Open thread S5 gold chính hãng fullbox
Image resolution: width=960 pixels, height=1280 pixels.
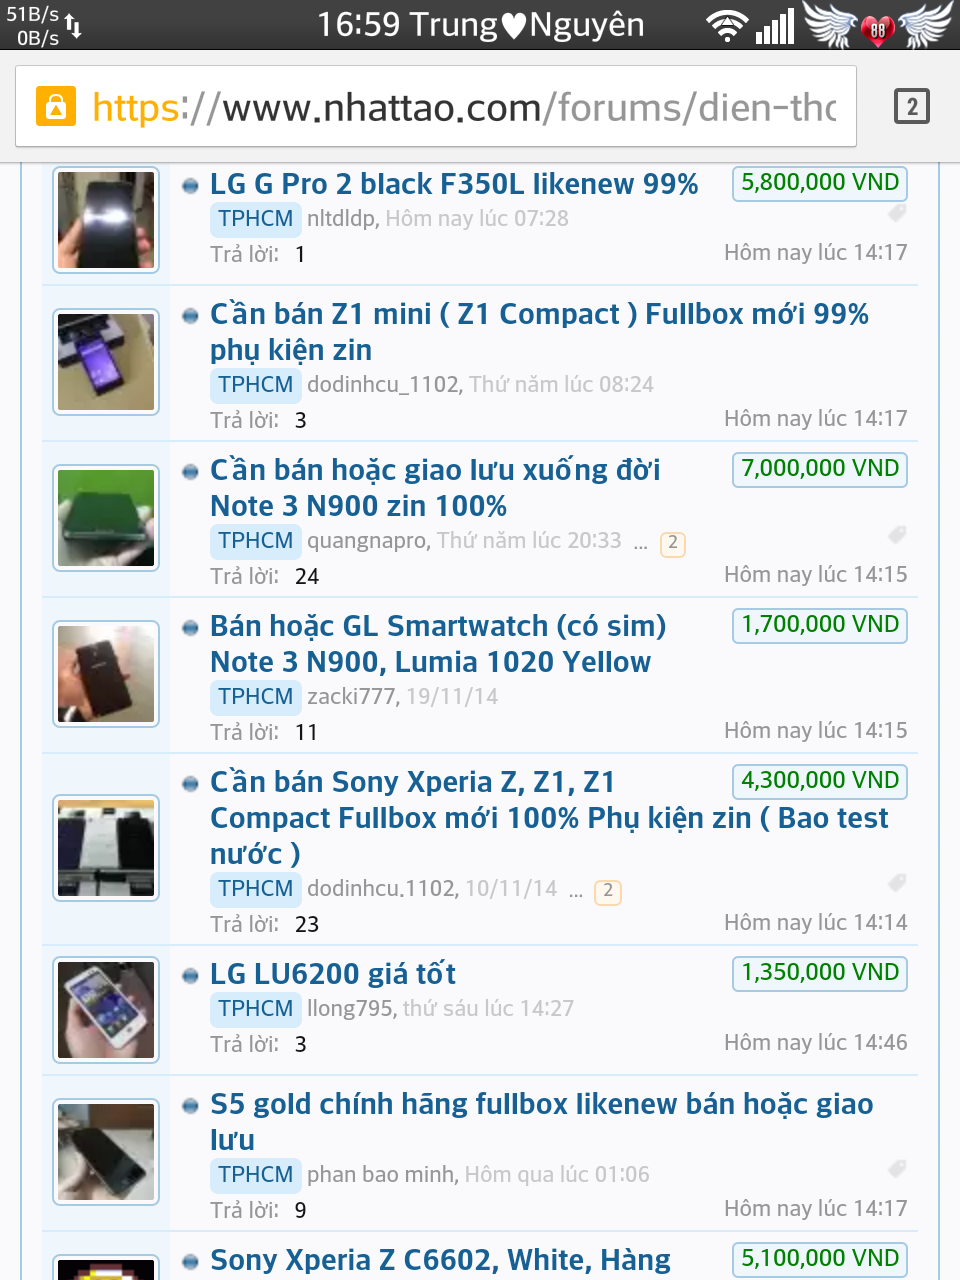point(541,1122)
